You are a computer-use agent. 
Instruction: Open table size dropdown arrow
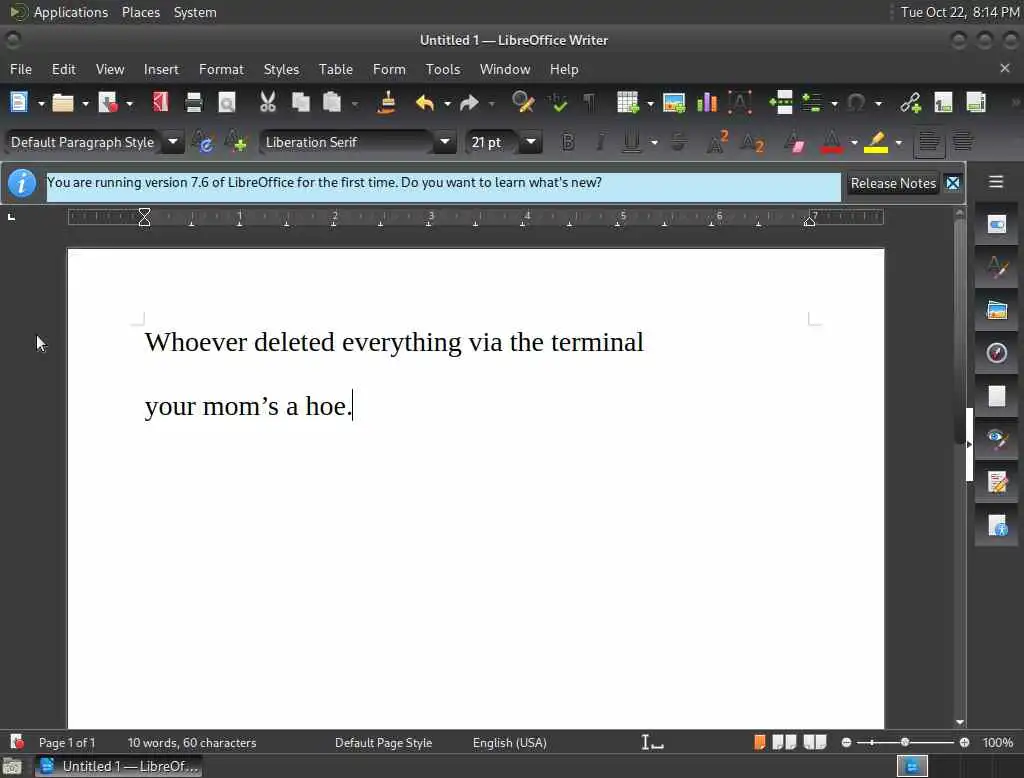tap(650, 103)
